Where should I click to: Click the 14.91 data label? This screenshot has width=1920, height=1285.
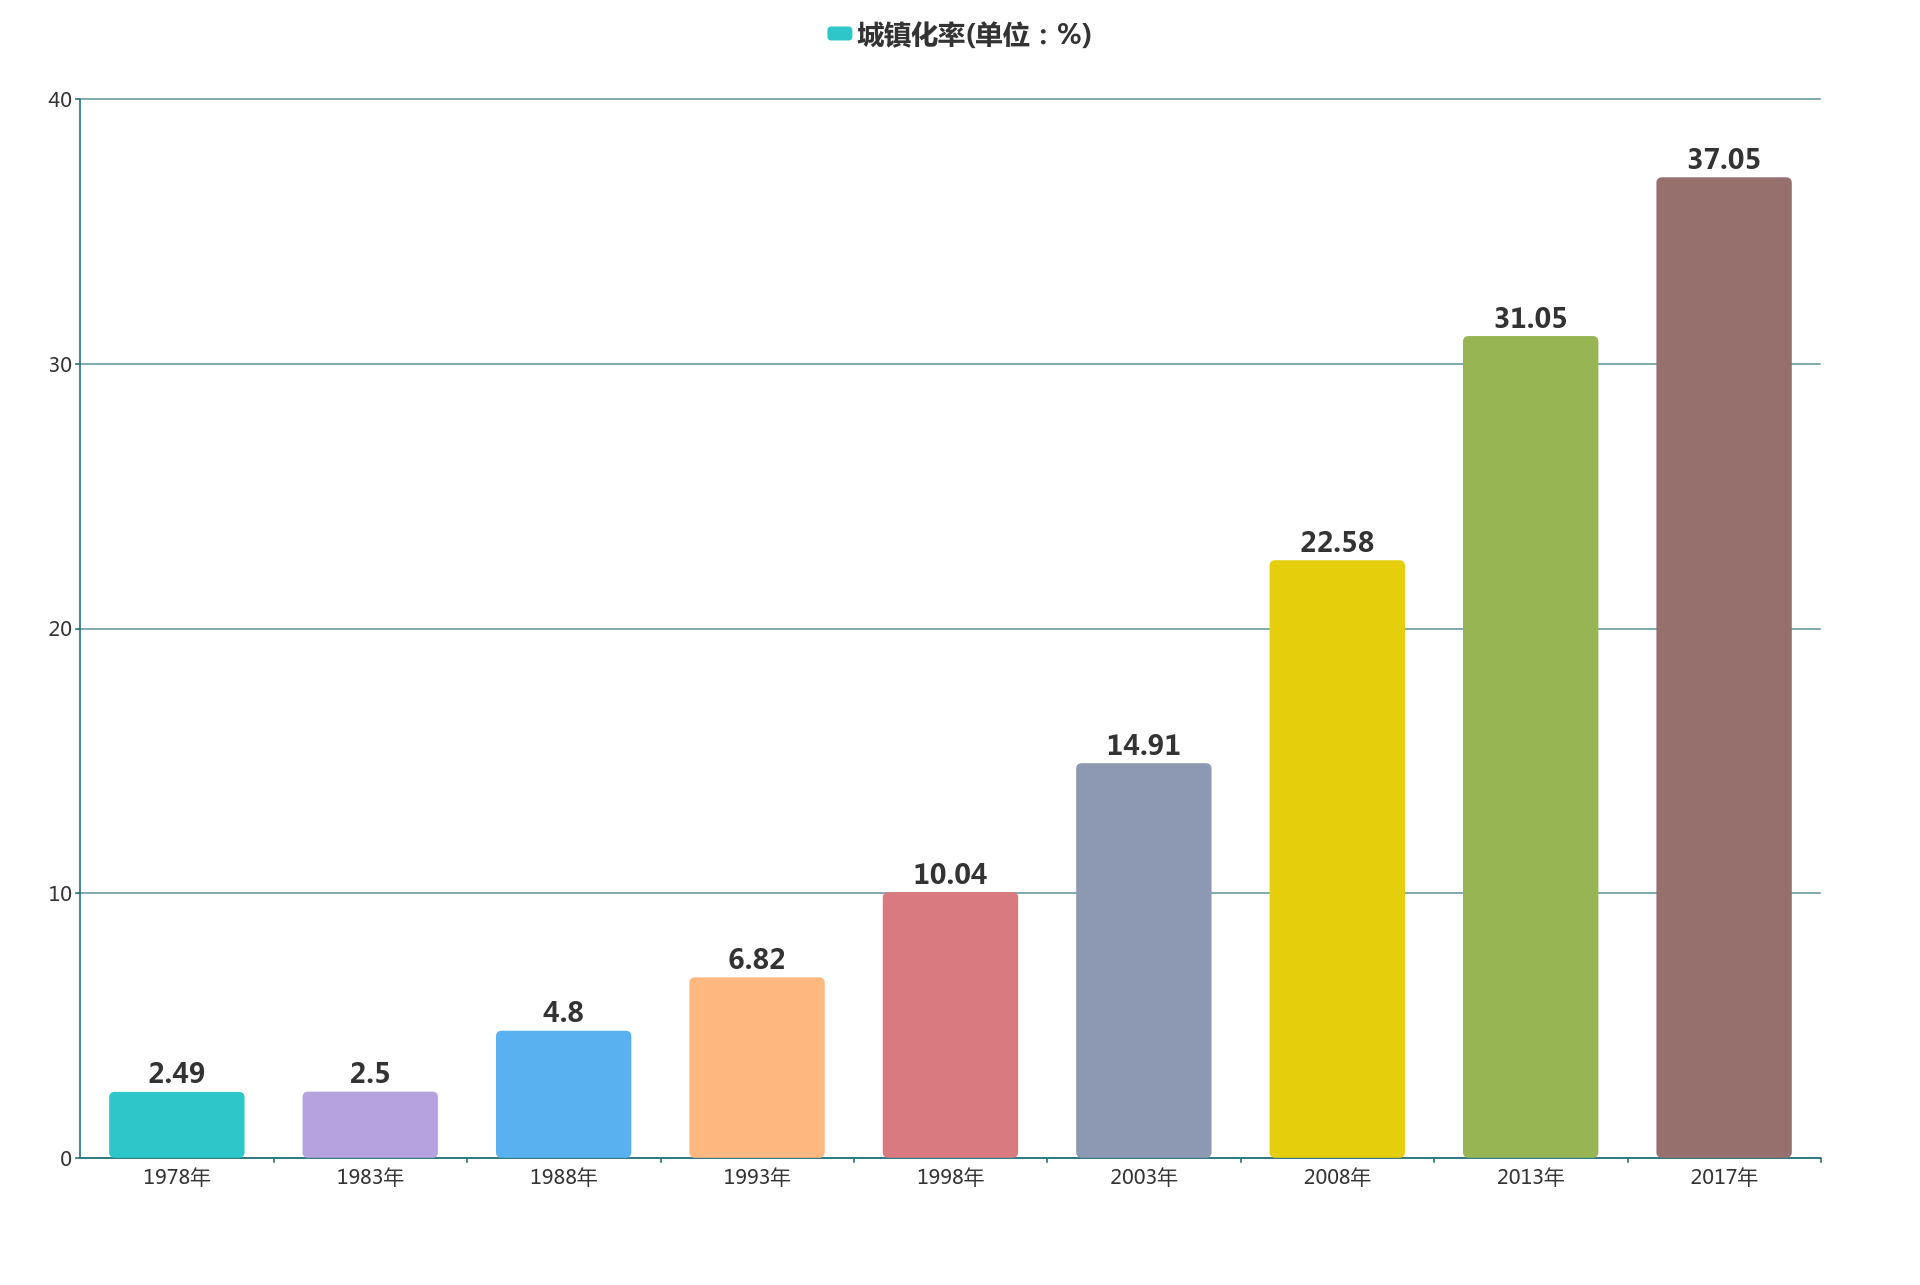click(1143, 745)
